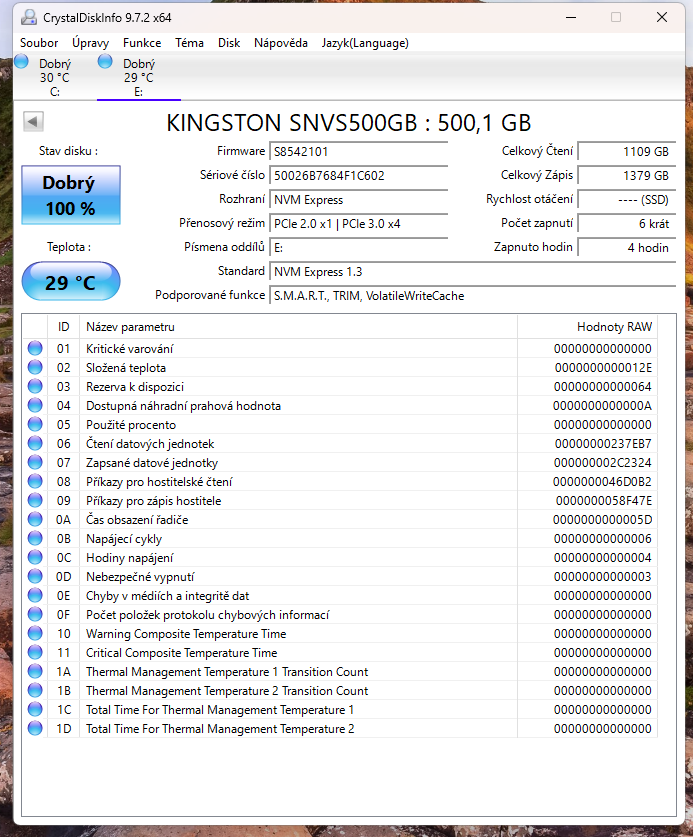This screenshot has height=837, width=693.
Task: Click the status orb for disk C:
Action: [x=21, y=62]
